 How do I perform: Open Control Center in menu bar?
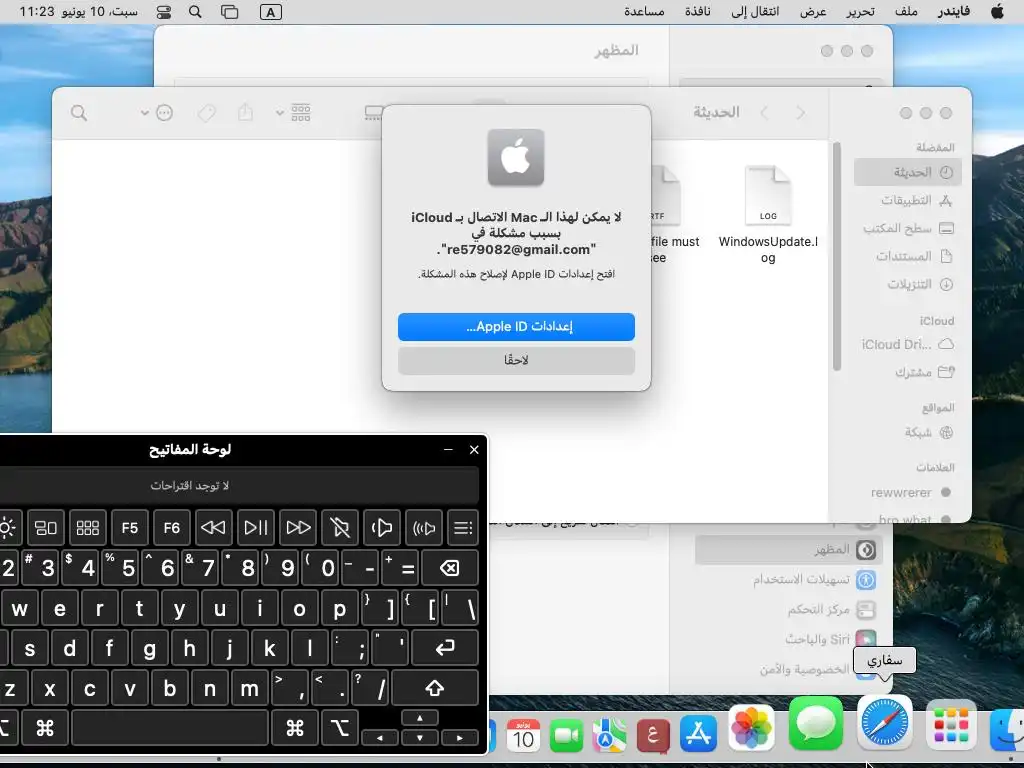pos(164,12)
